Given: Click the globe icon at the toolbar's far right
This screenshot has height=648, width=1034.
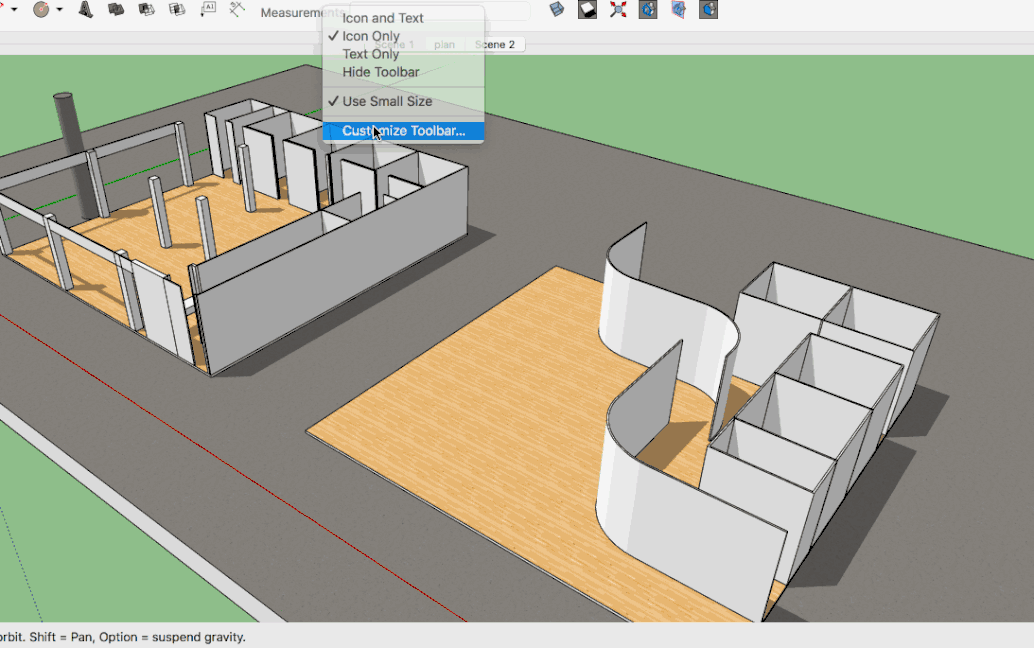Looking at the screenshot, I should (707, 11).
